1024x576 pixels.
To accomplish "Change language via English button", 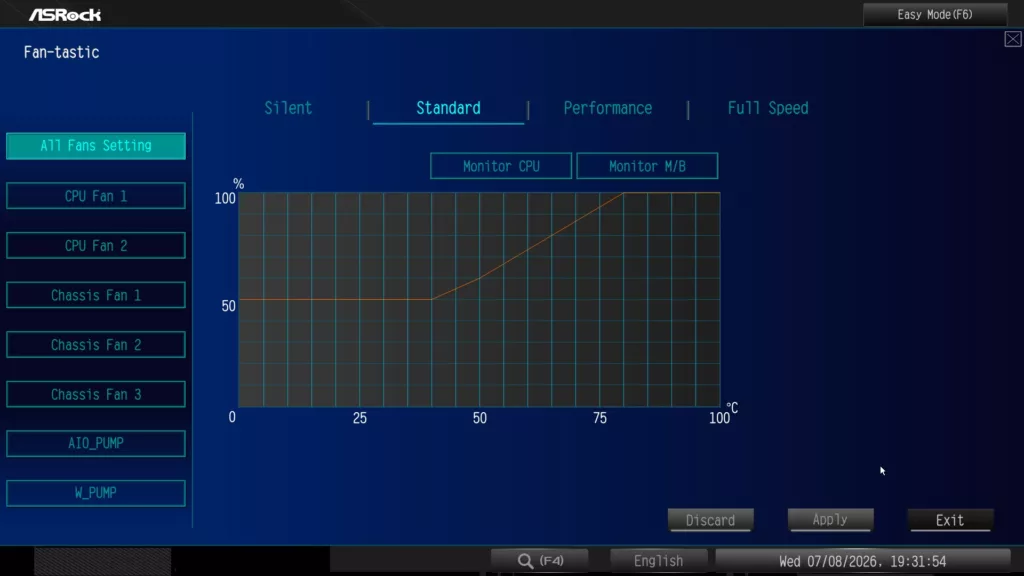I will [x=658, y=561].
